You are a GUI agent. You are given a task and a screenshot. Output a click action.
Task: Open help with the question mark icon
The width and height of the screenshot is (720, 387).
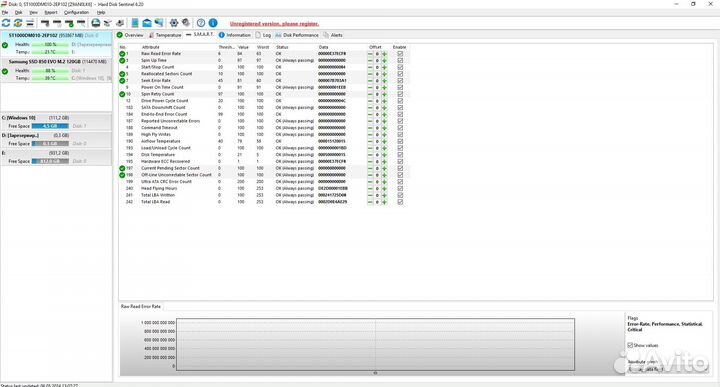tap(201, 22)
